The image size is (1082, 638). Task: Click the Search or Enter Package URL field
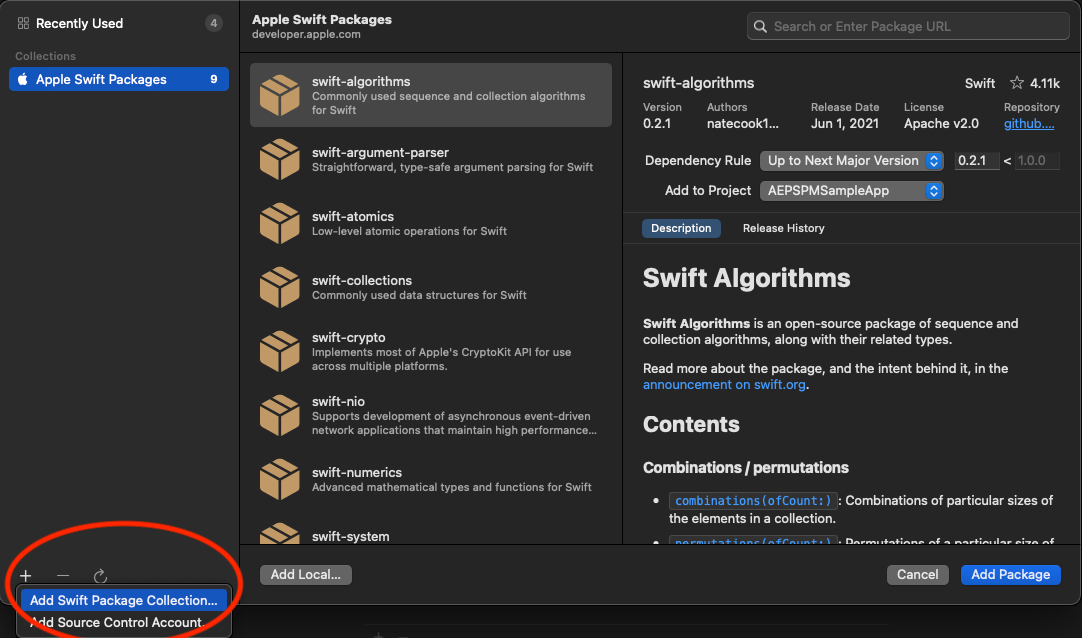click(908, 26)
